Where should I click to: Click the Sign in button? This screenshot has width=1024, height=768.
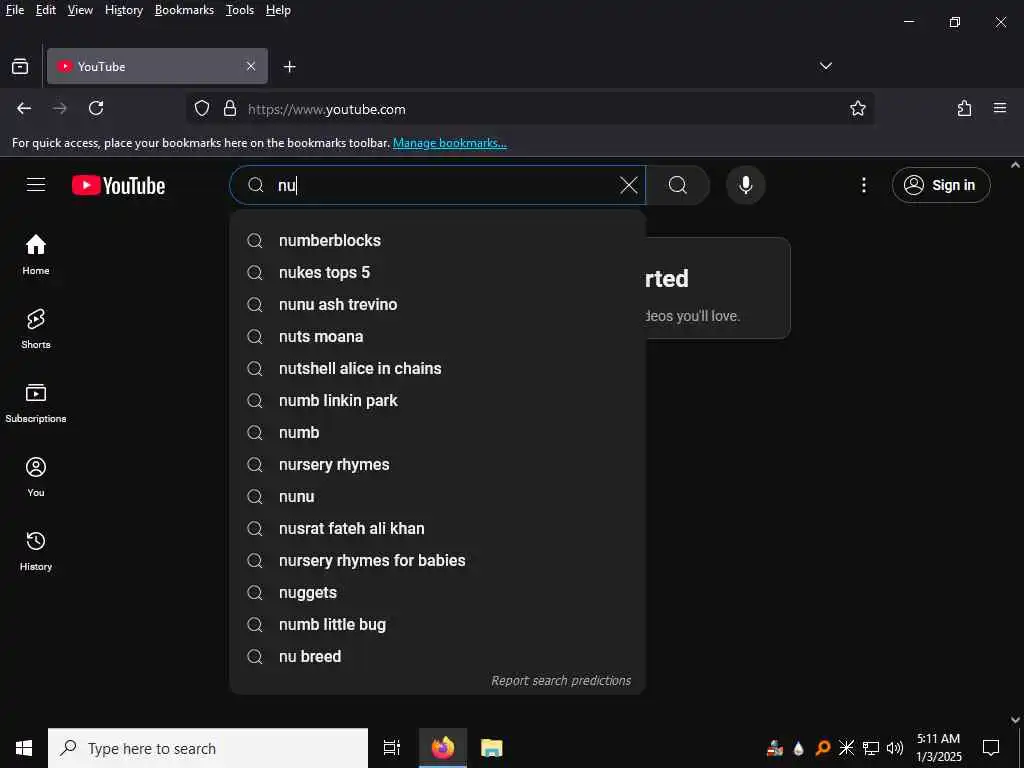941,185
